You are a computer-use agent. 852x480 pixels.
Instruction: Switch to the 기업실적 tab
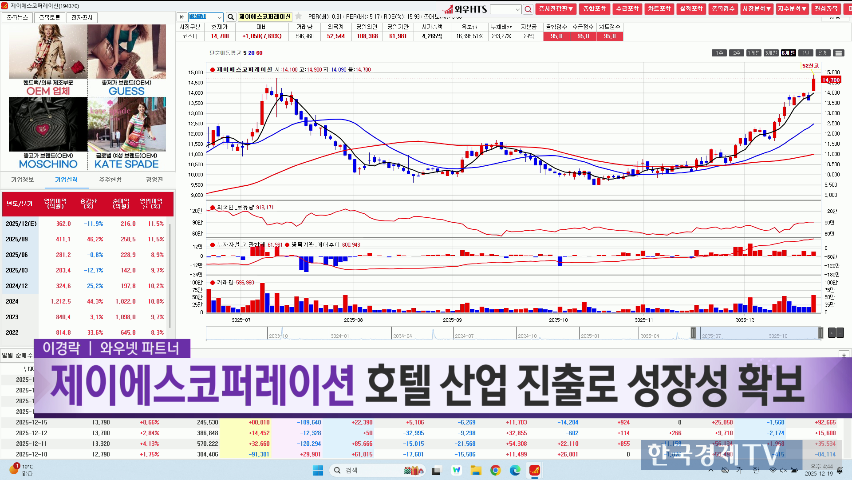pos(66,179)
